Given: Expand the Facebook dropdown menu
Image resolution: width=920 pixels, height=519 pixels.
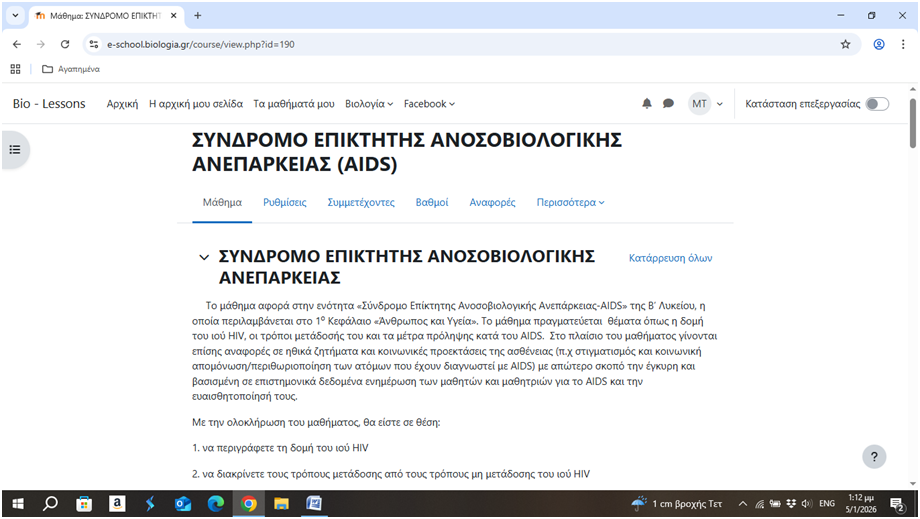Looking at the screenshot, I should tap(429, 104).
